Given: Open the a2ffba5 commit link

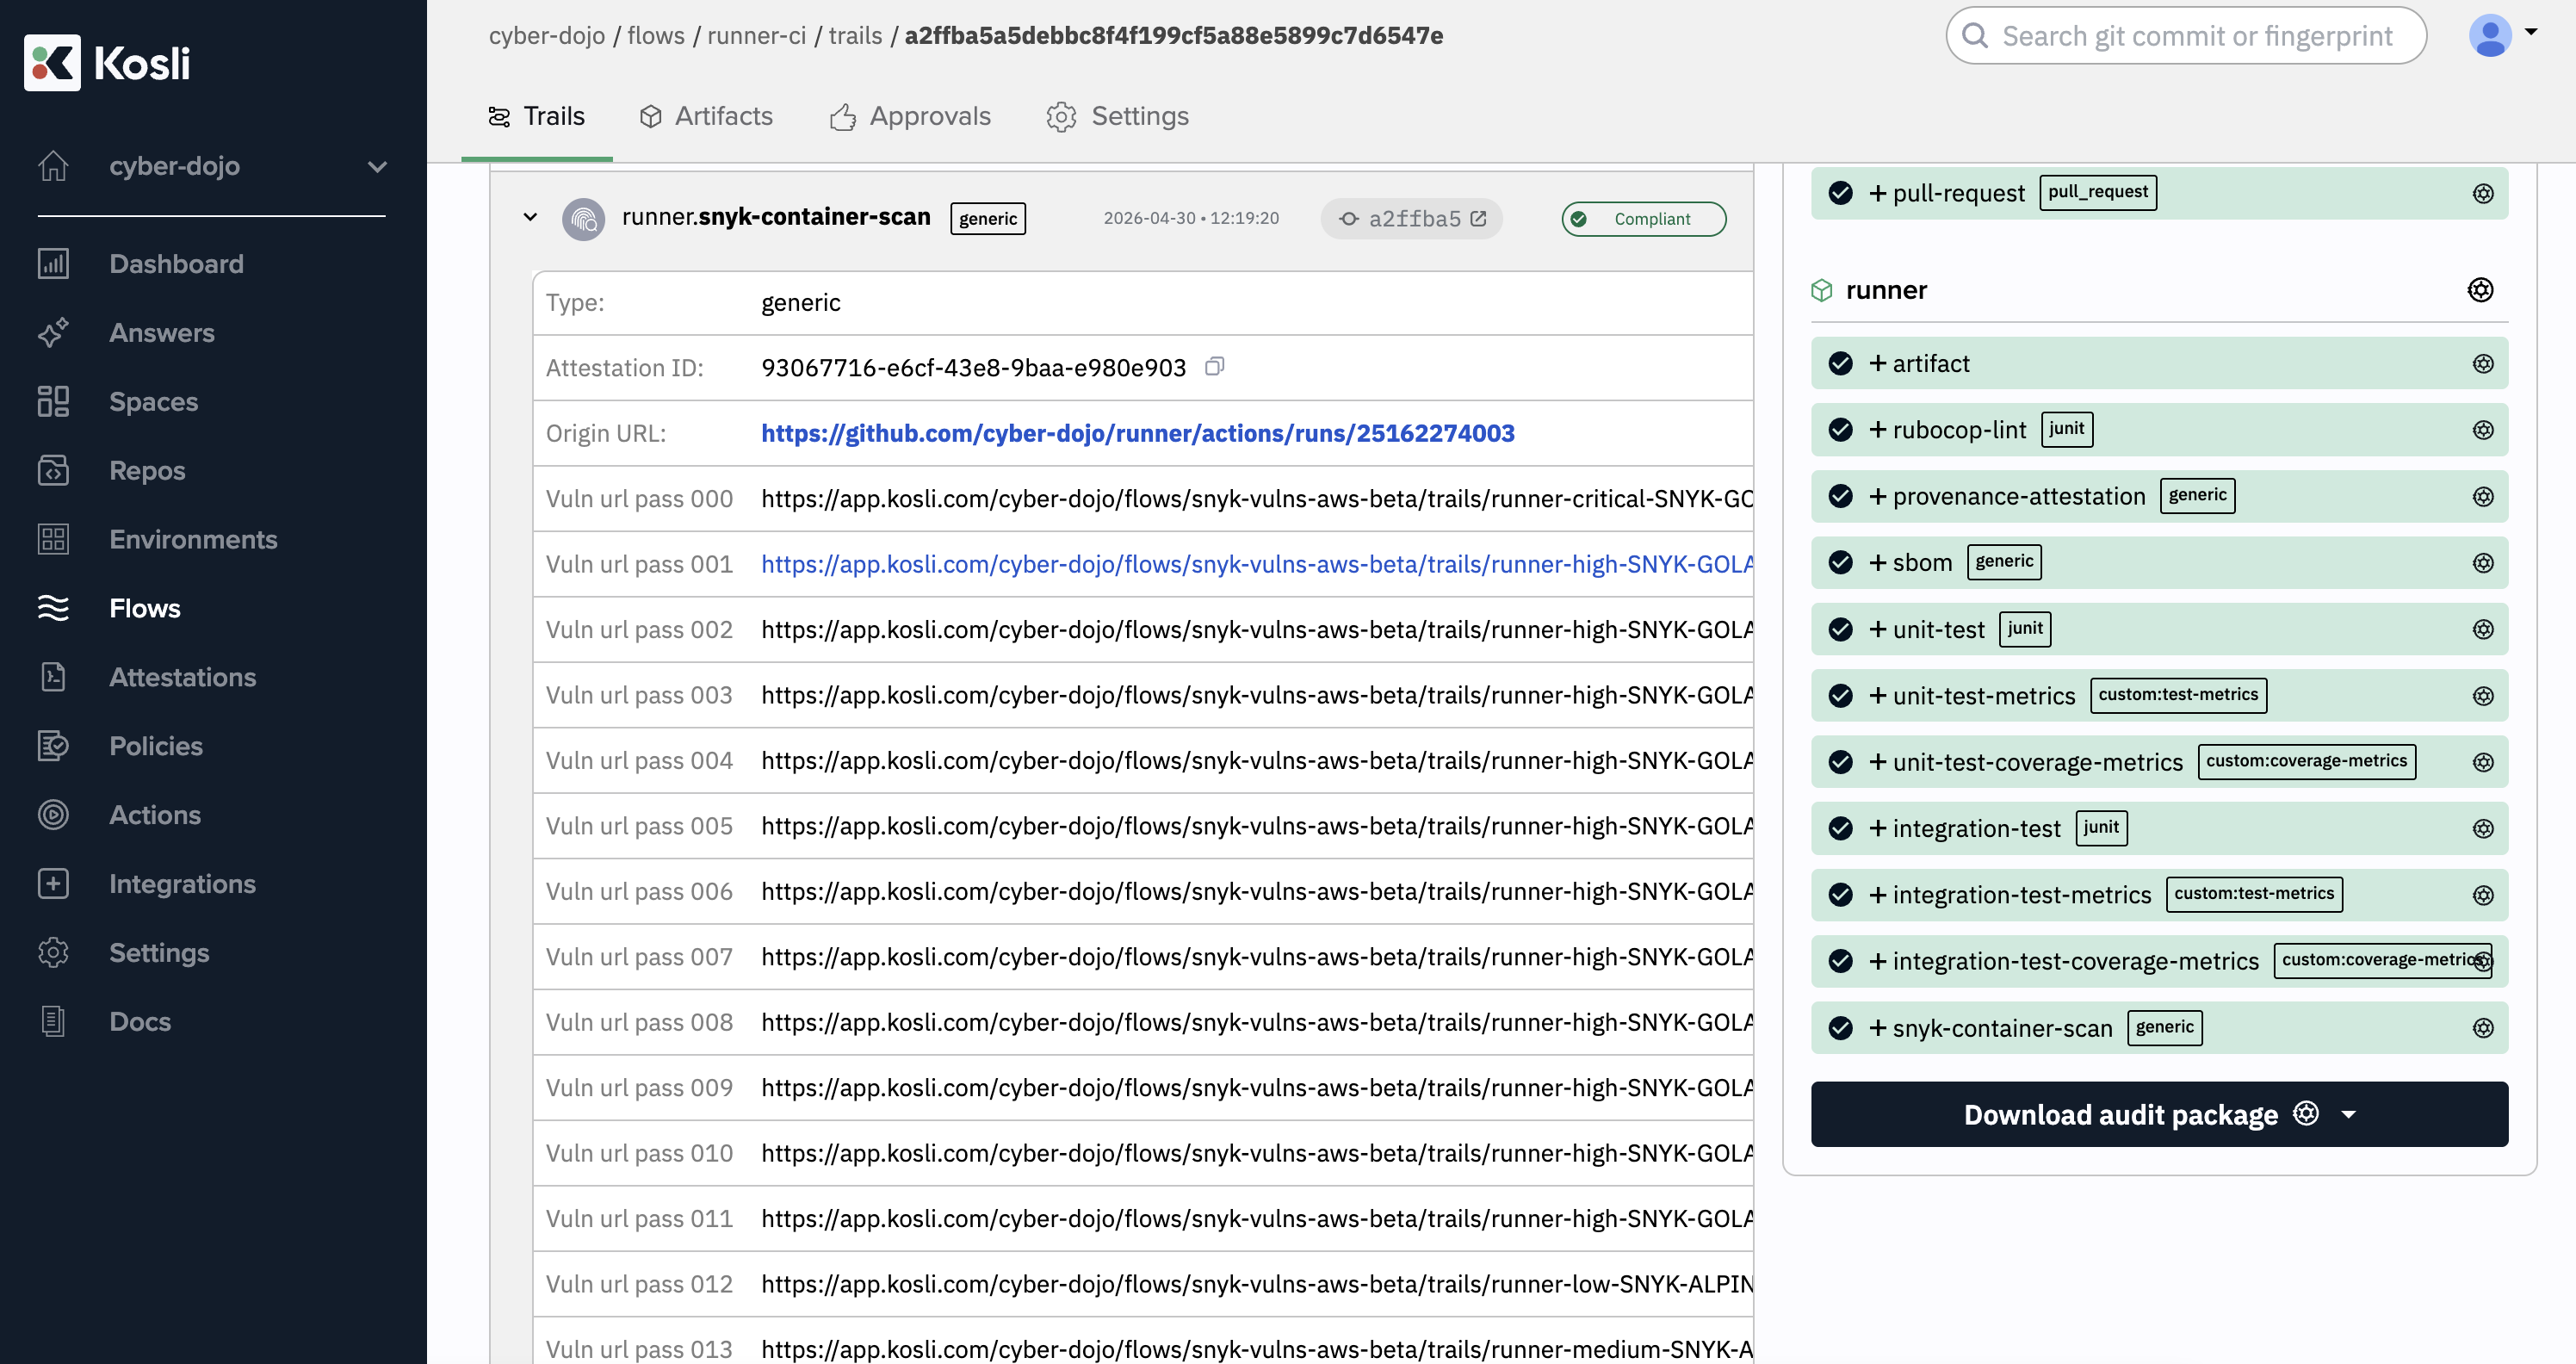Looking at the screenshot, I should pyautogui.click(x=1412, y=219).
